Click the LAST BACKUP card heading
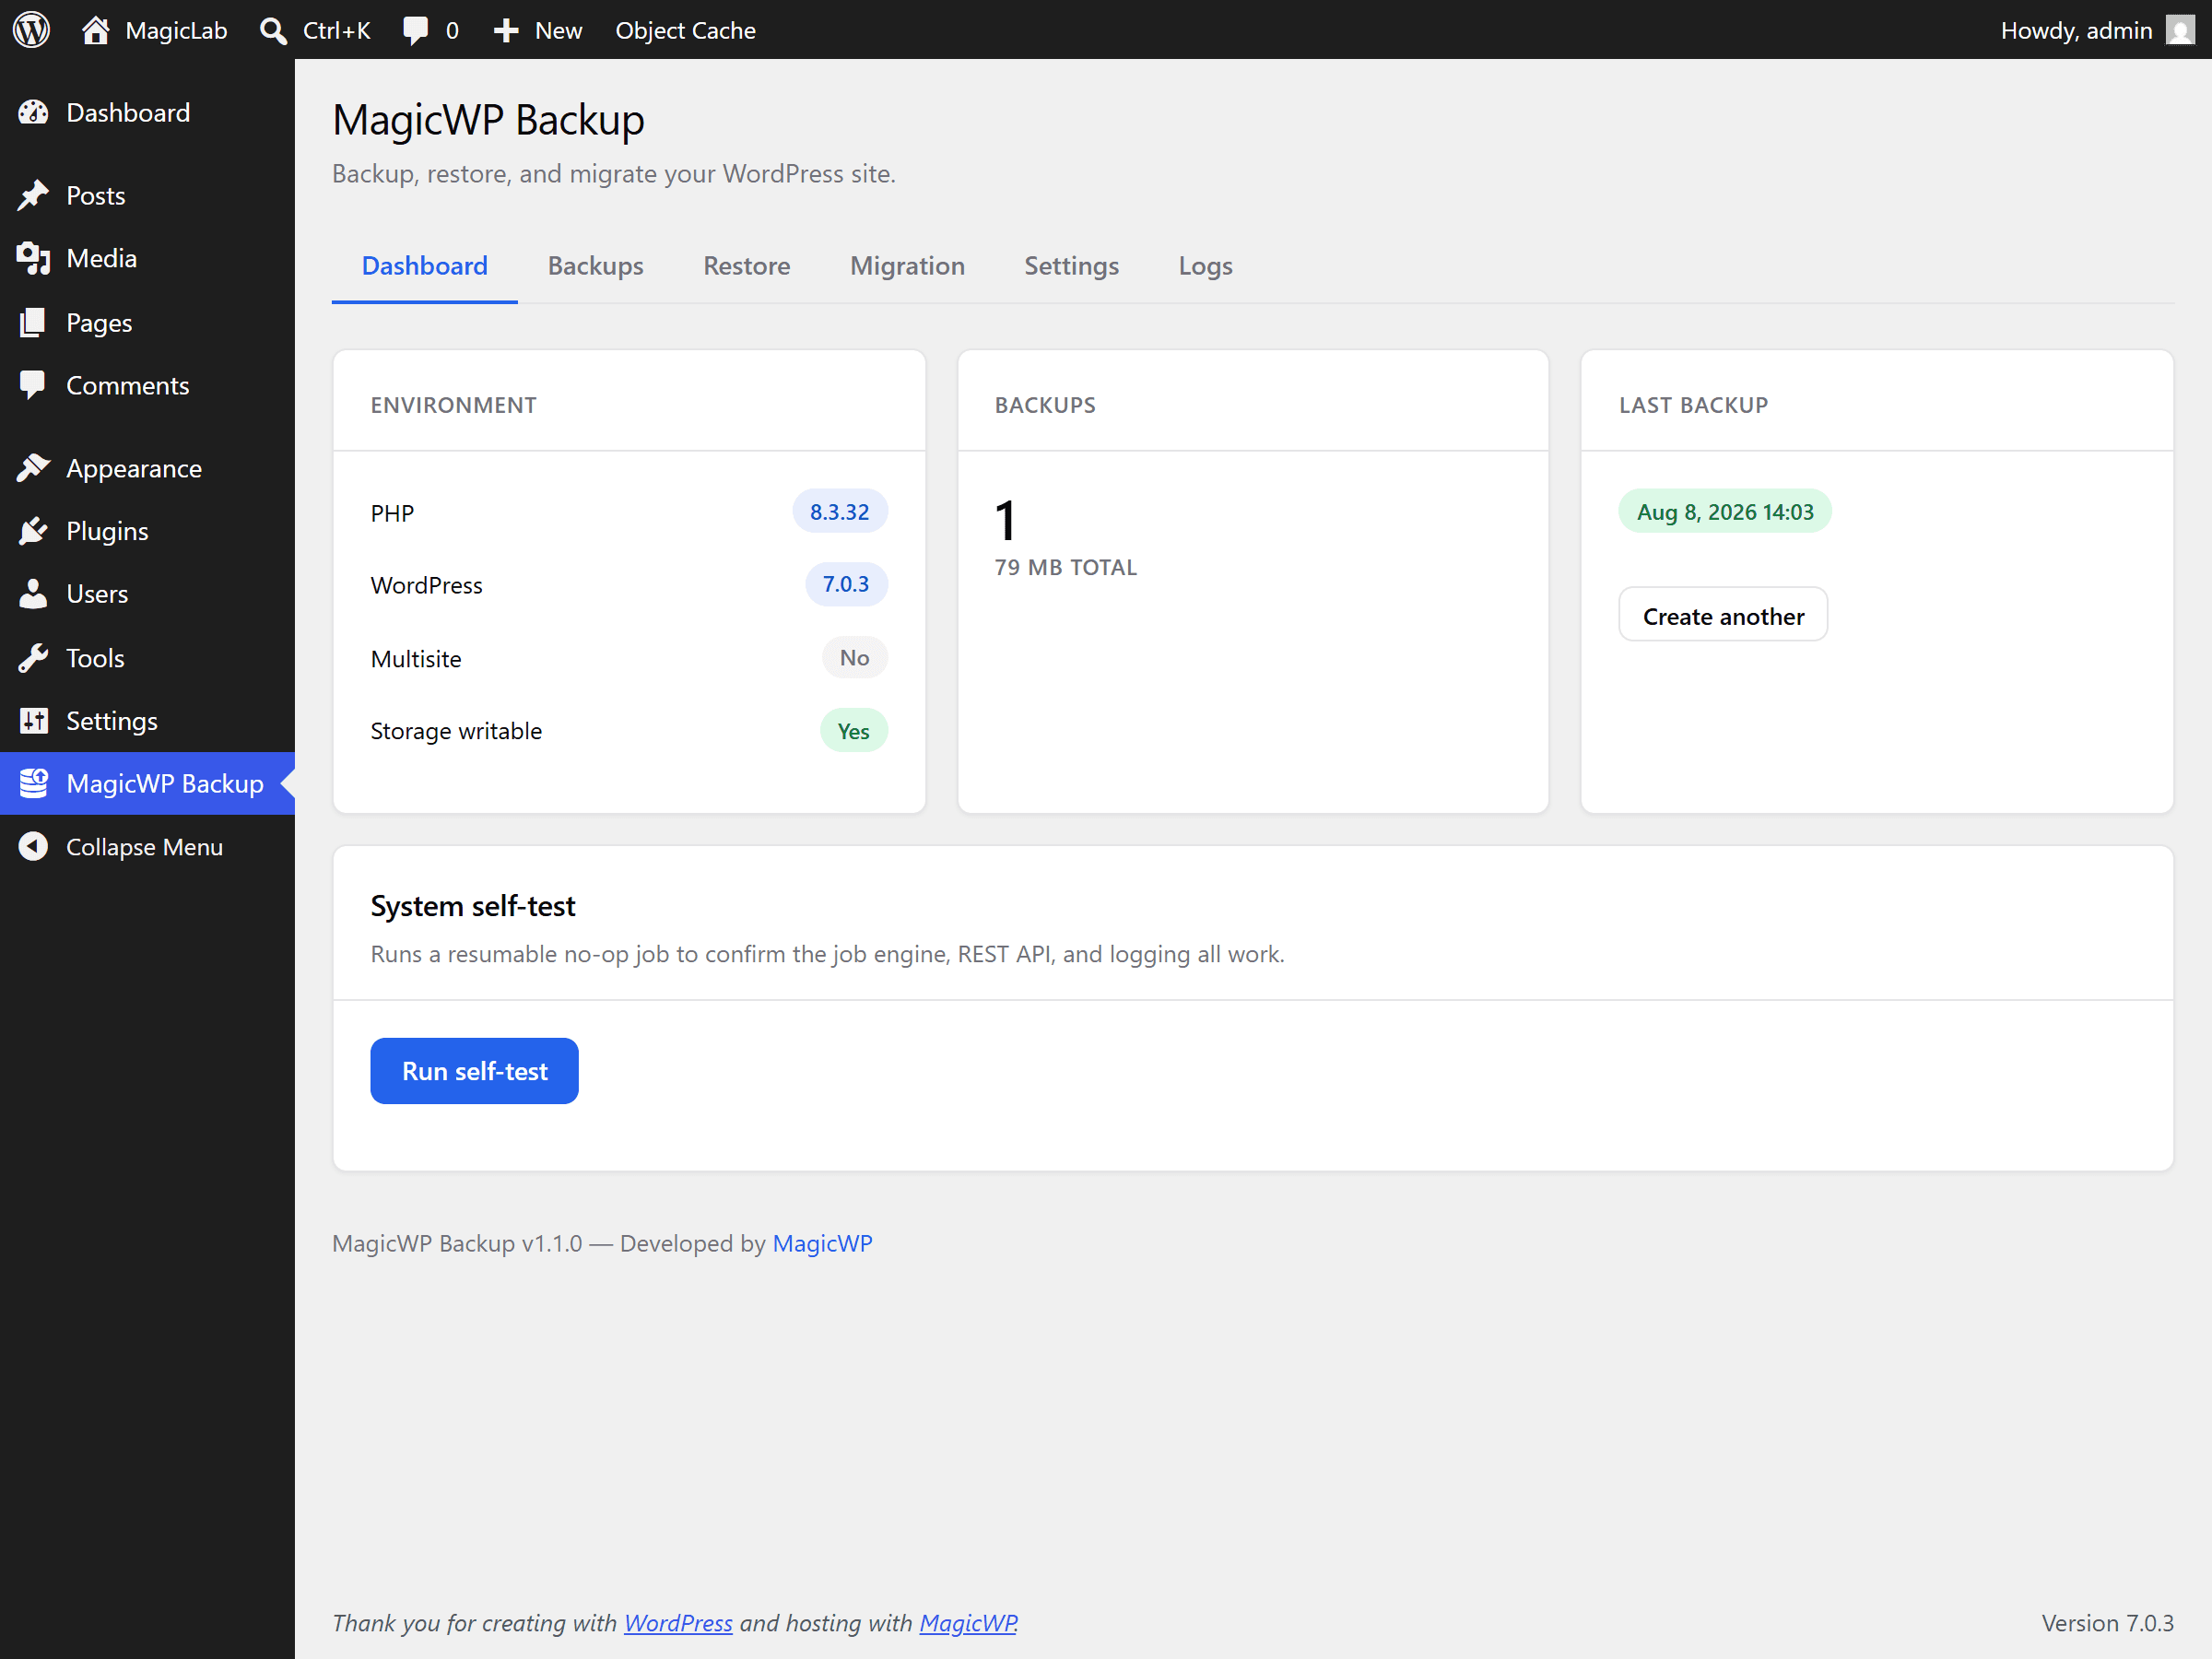This screenshot has height=1659, width=2212. click(1693, 405)
